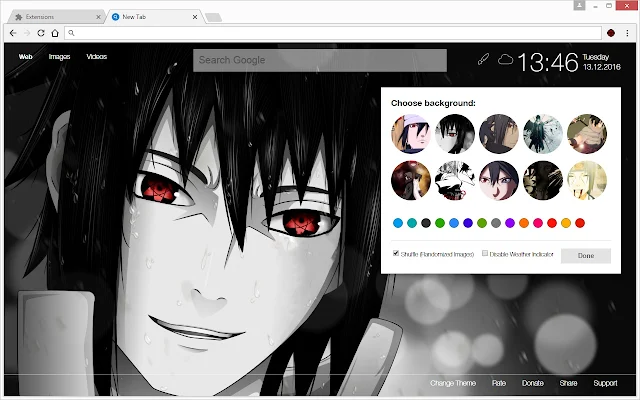Screen dimensions: 640x400
Task: Go back with the browser back arrow
Action: pyautogui.click(x=13, y=33)
